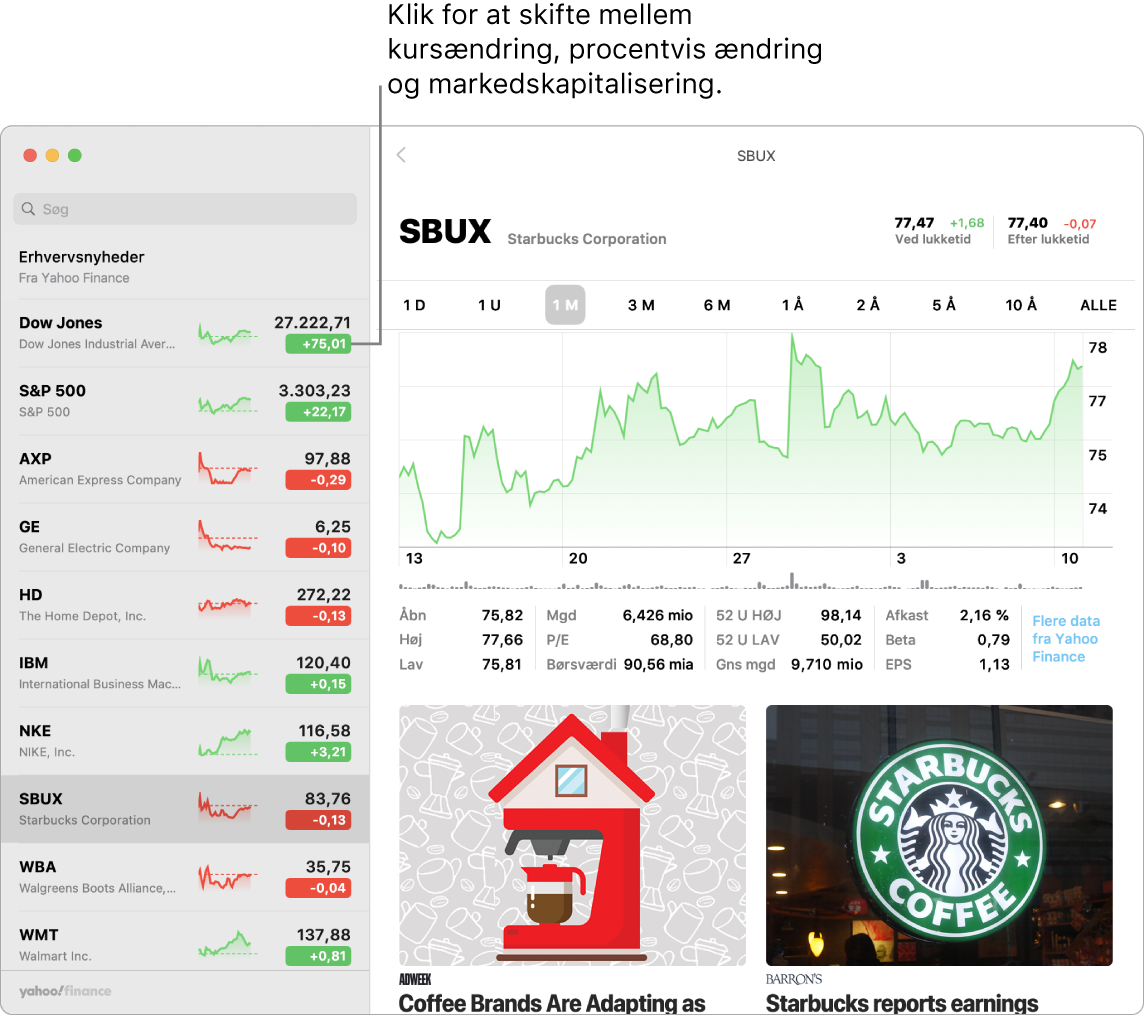Select the 5 Å chart range
This screenshot has height=1016, width=1144.
click(944, 305)
